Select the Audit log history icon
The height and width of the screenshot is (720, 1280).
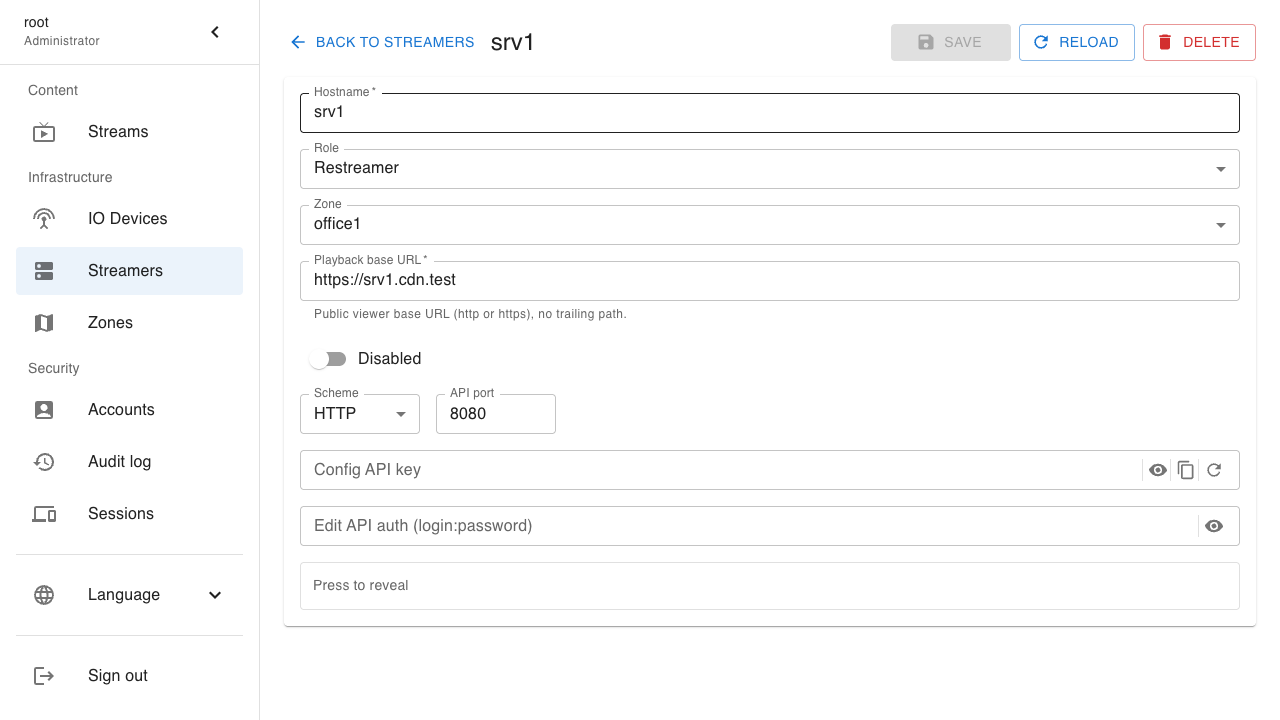pyautogui.click(x=44, y=461)
